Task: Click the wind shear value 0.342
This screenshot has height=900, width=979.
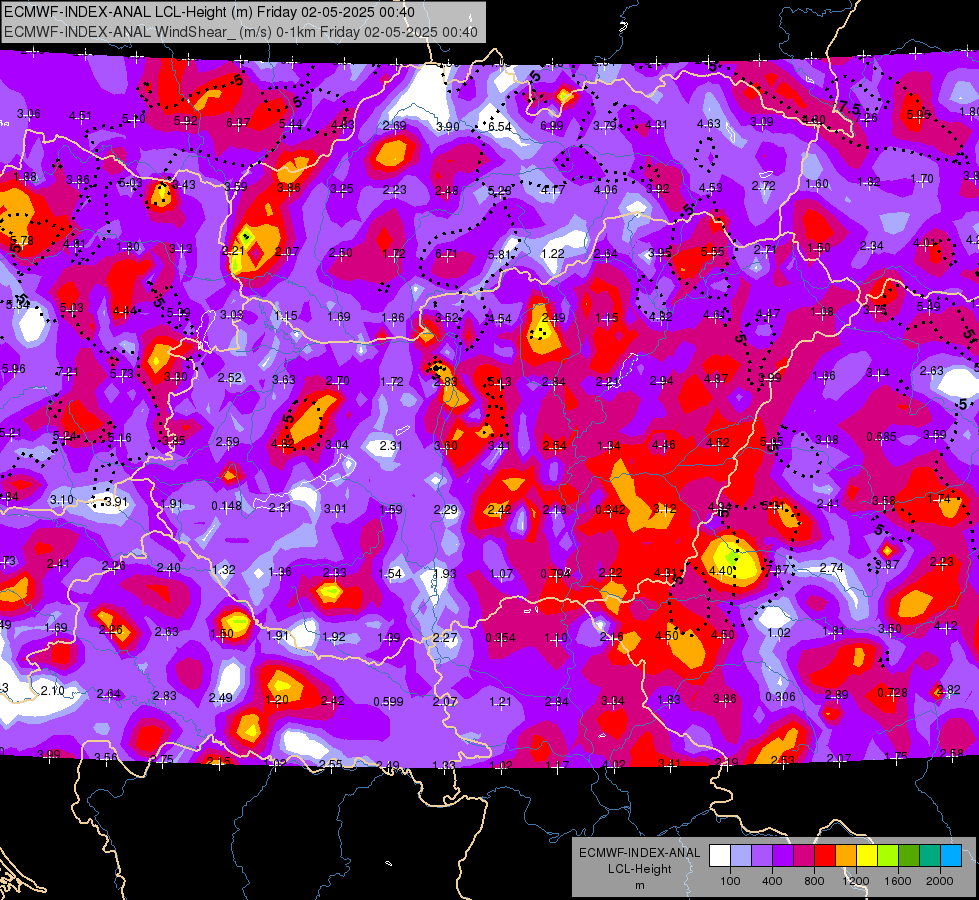Action: 610,510
